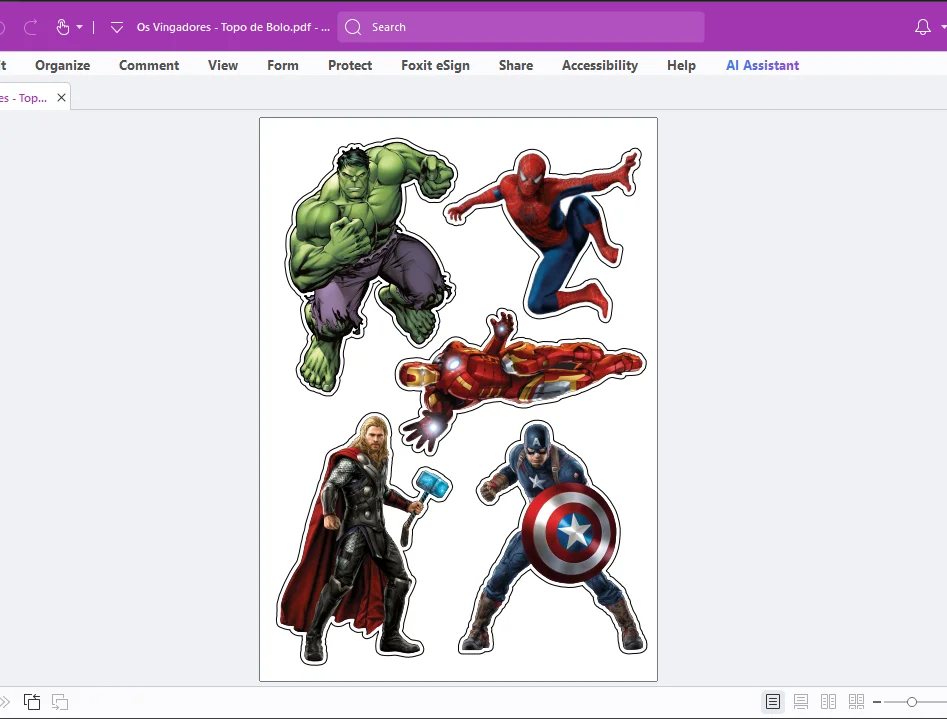Screen dimensions: 947x719
Task: Click the magnifier search icon
Action: click(x=353, y=27)
